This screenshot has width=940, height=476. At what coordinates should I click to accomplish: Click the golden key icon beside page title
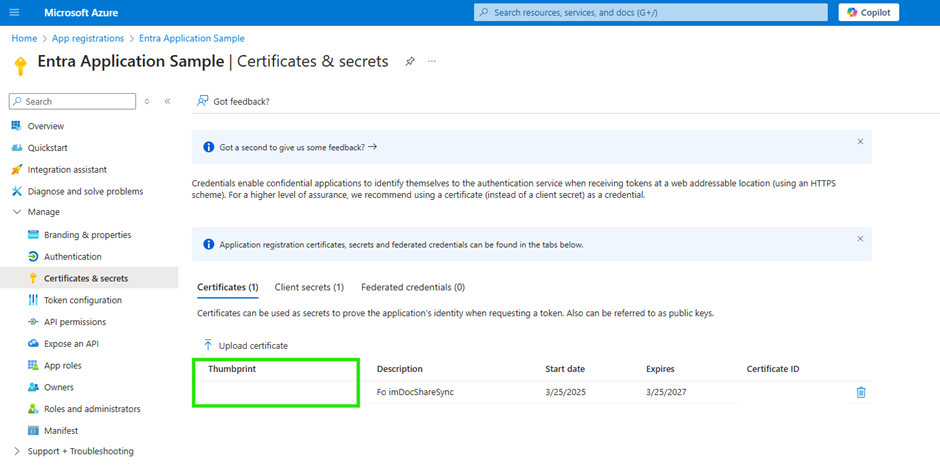click(20, 65)
